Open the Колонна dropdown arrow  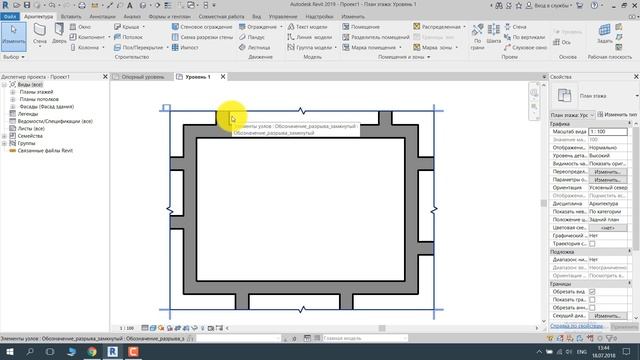(x=103, y=47)
